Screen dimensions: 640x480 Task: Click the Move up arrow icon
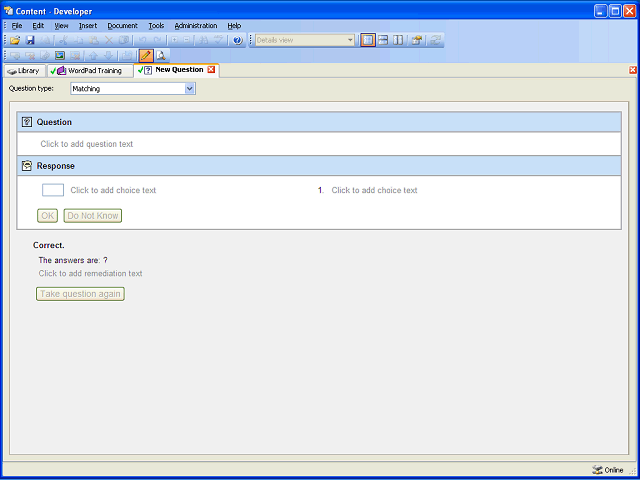click(93, 55)
